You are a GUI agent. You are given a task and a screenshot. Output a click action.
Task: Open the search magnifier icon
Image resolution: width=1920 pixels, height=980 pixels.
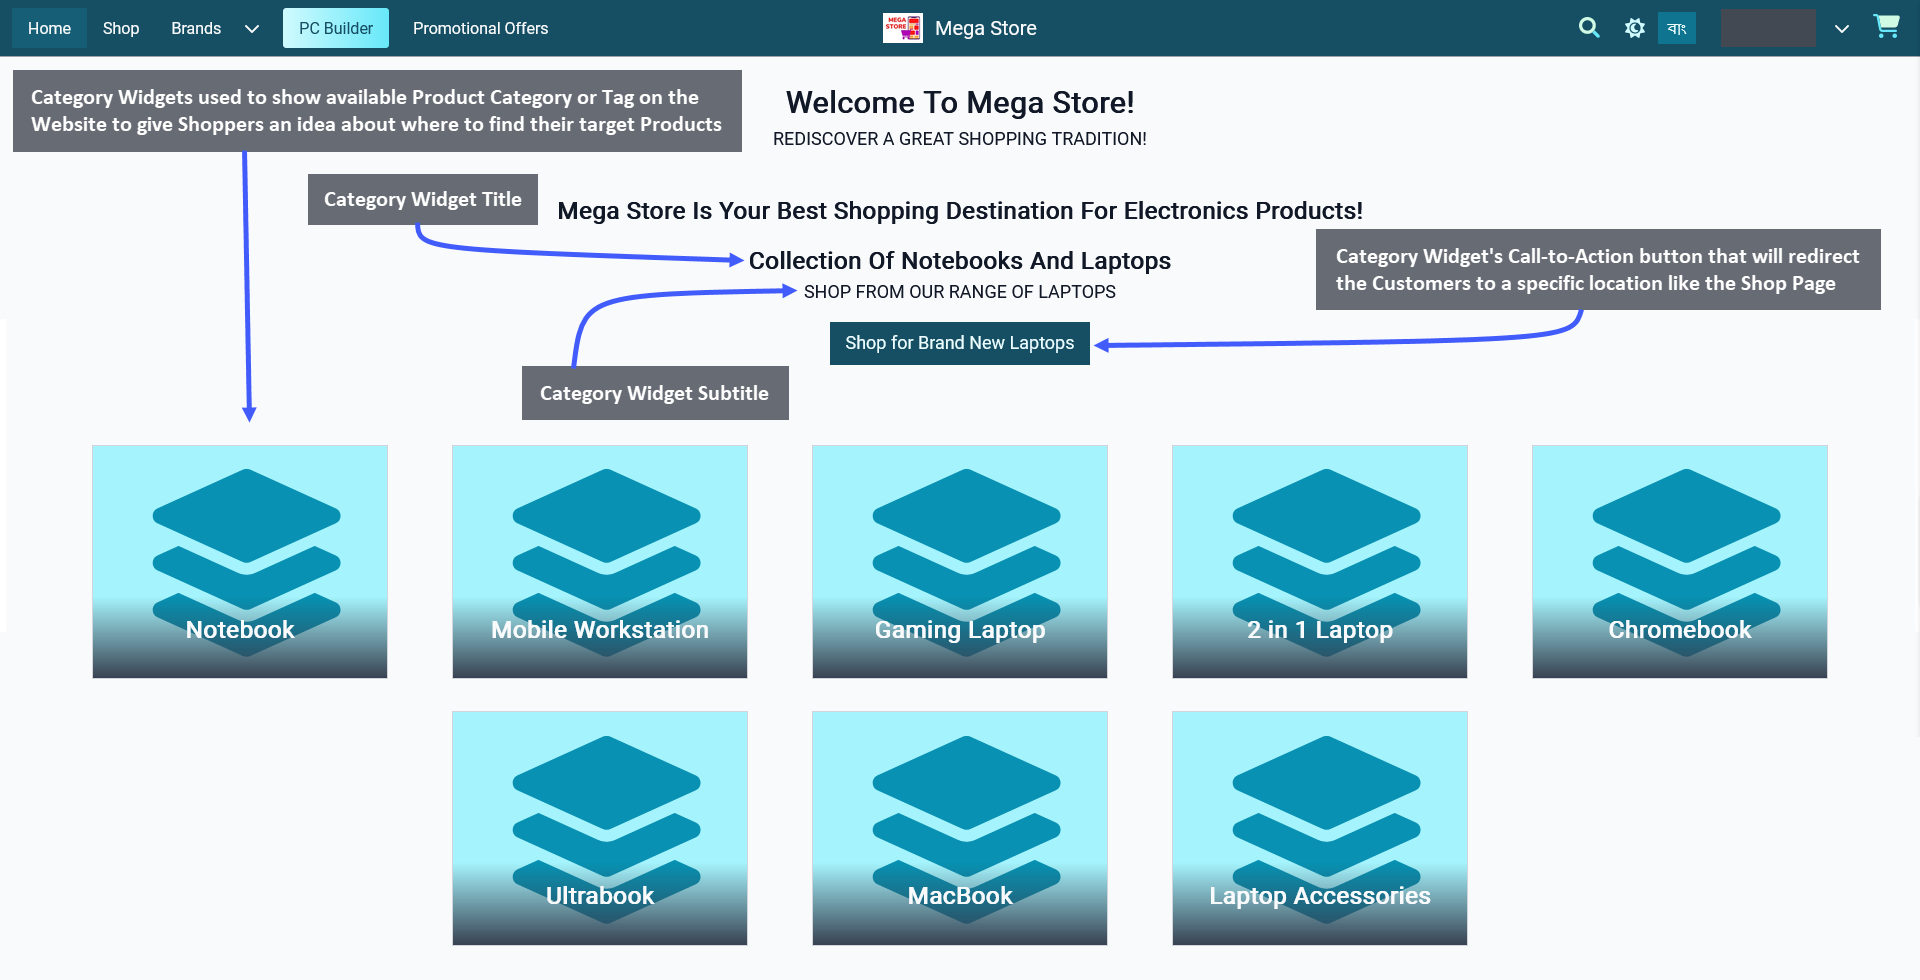(x=1589, y=28)
